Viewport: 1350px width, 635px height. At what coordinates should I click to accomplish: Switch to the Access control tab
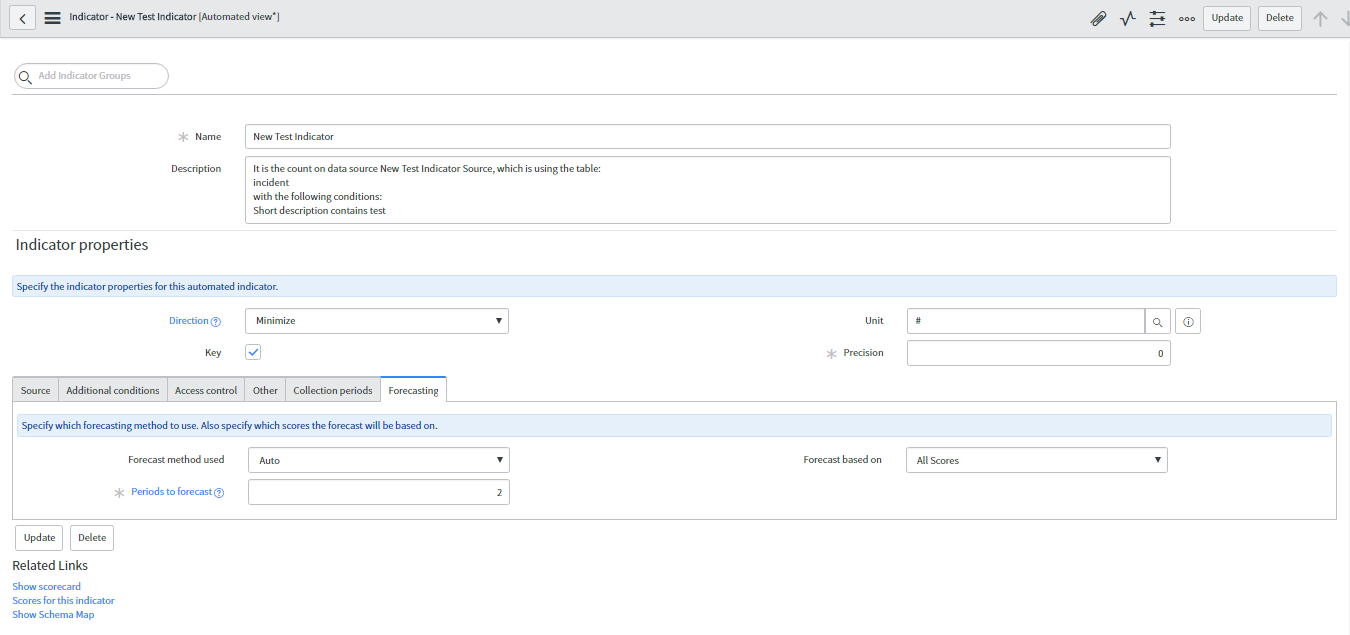206,390
